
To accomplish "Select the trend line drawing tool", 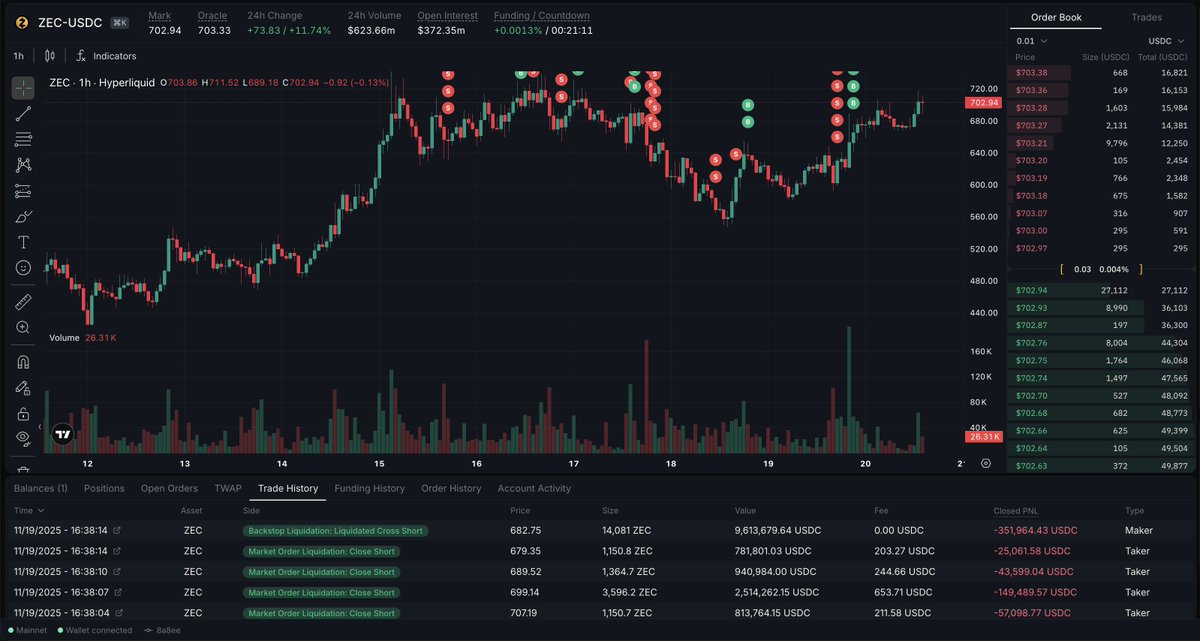I will [21, 113].
